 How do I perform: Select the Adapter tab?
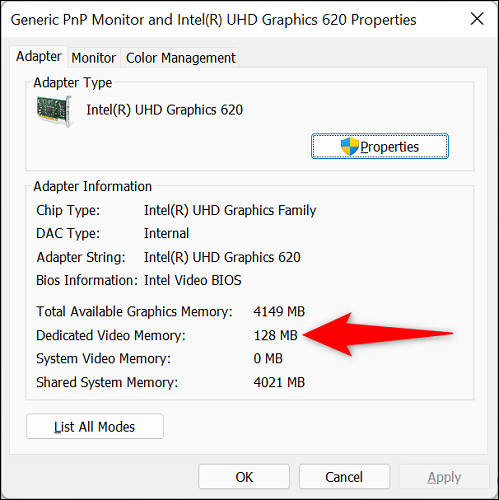tap(39, 57)
